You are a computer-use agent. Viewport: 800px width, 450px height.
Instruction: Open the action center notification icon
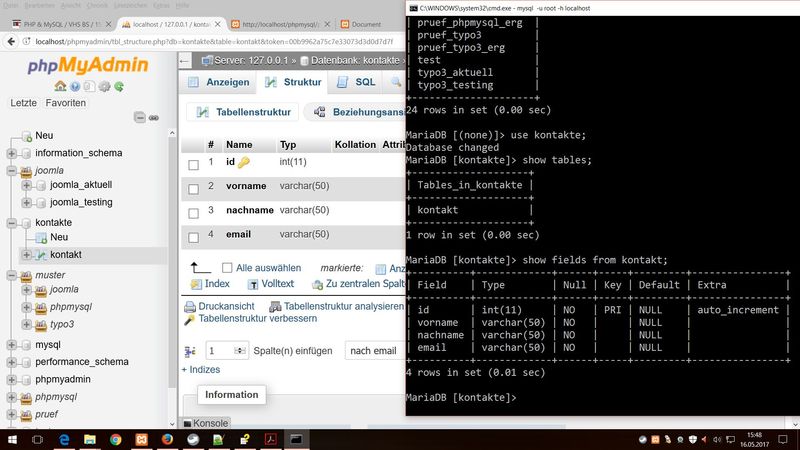click(783, 439)
